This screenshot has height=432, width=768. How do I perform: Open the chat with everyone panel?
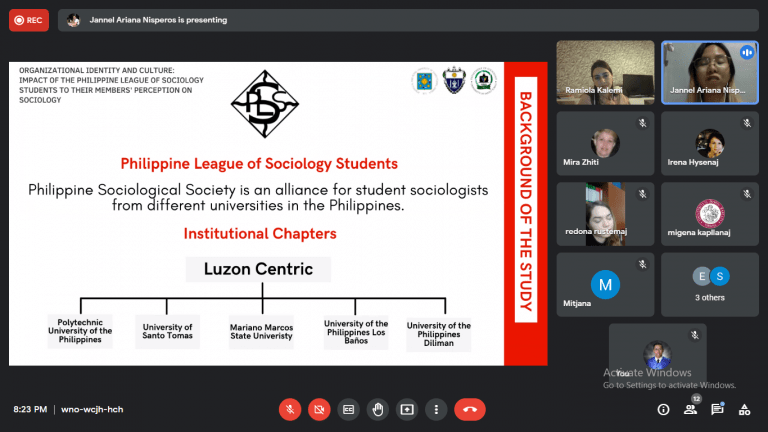[717, 409]
